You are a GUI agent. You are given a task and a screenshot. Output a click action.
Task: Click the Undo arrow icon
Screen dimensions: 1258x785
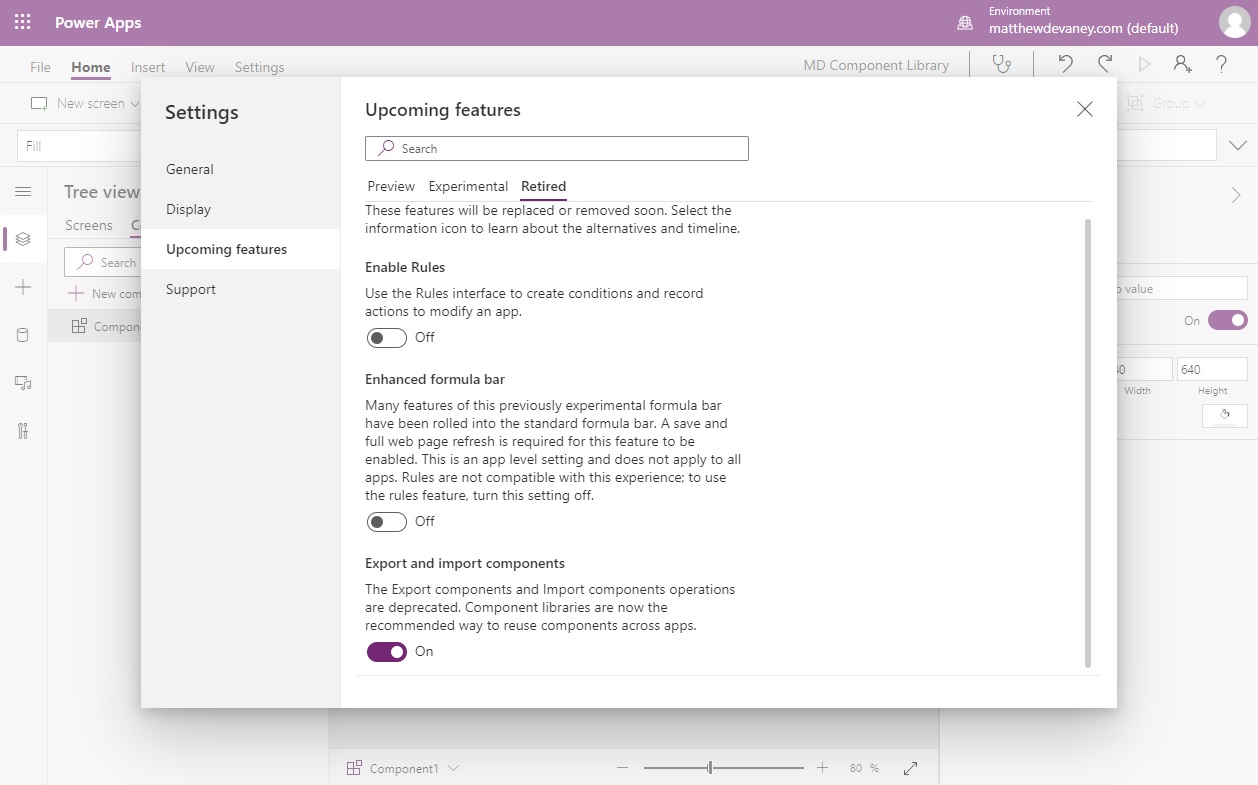point(1063,64)
